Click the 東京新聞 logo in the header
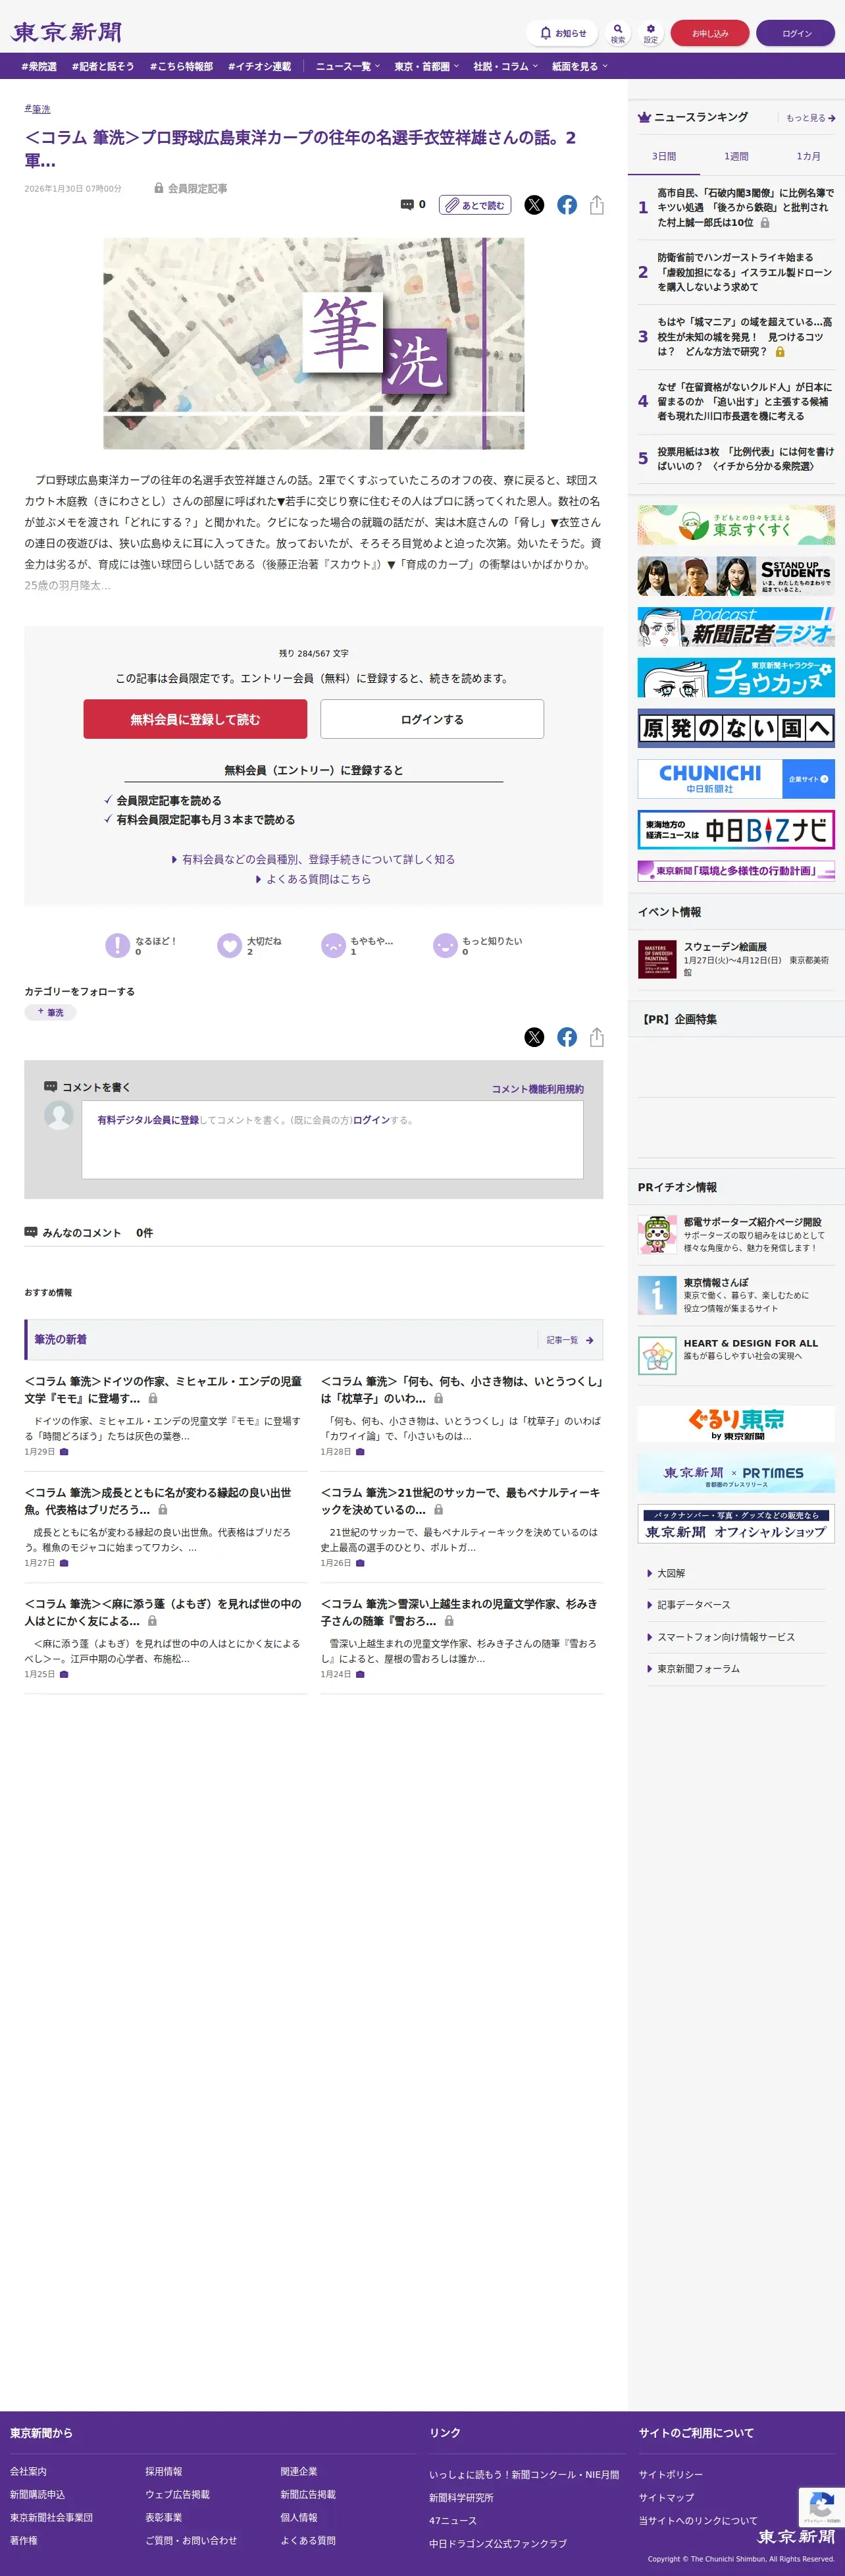This screenshot has height=2576, width=845. coord(66,32)
